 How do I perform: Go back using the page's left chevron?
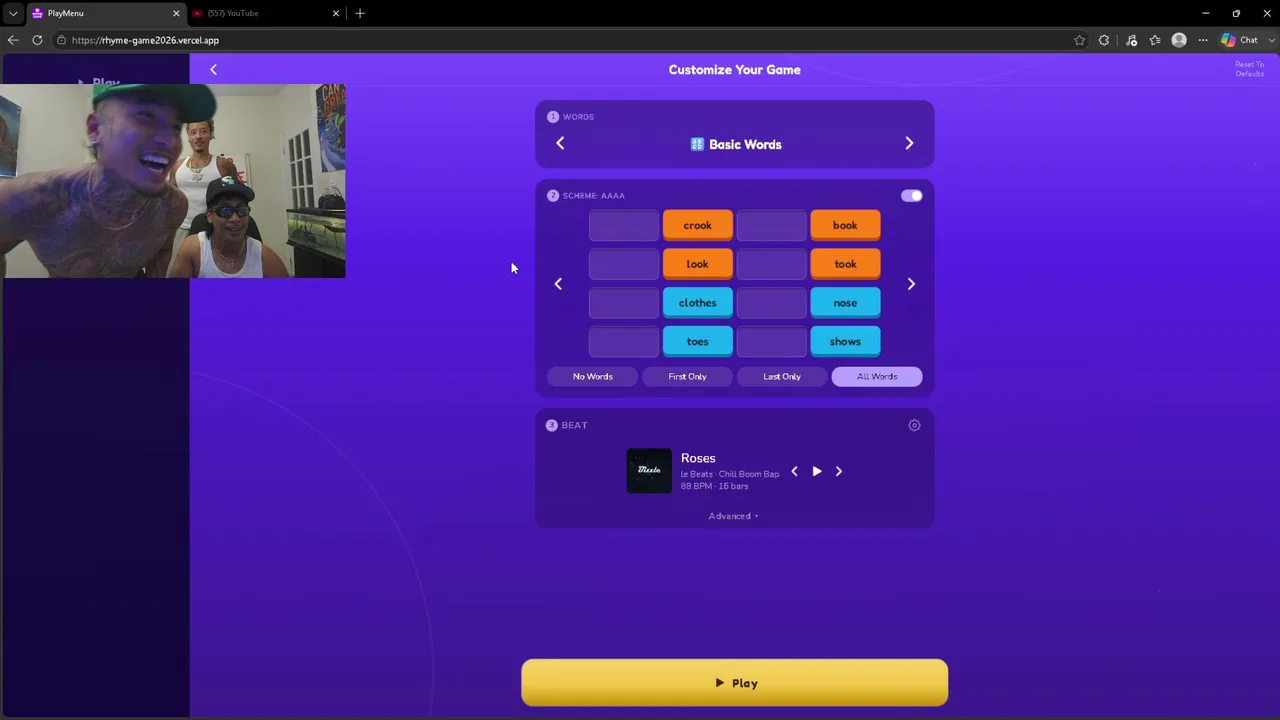[213, 69]
